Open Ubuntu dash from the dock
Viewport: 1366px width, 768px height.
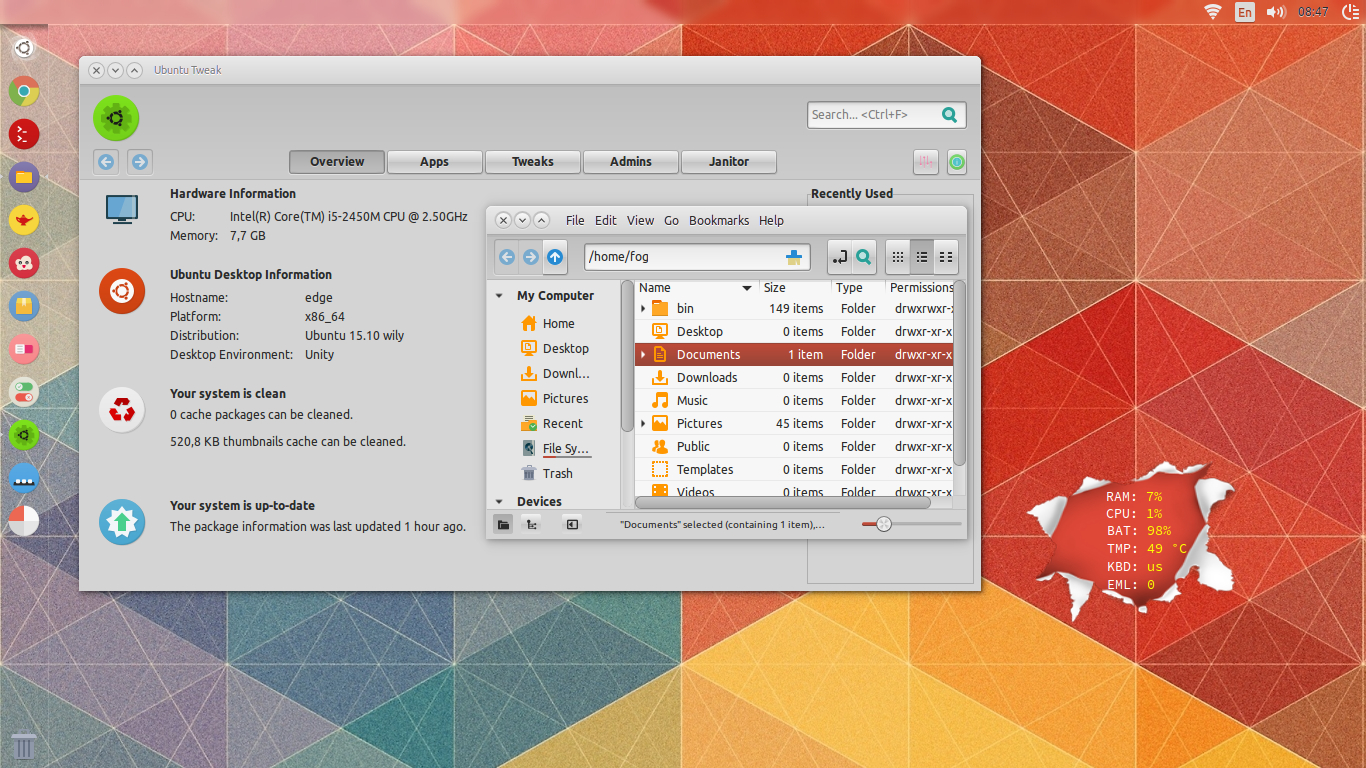tap(24, 48)
